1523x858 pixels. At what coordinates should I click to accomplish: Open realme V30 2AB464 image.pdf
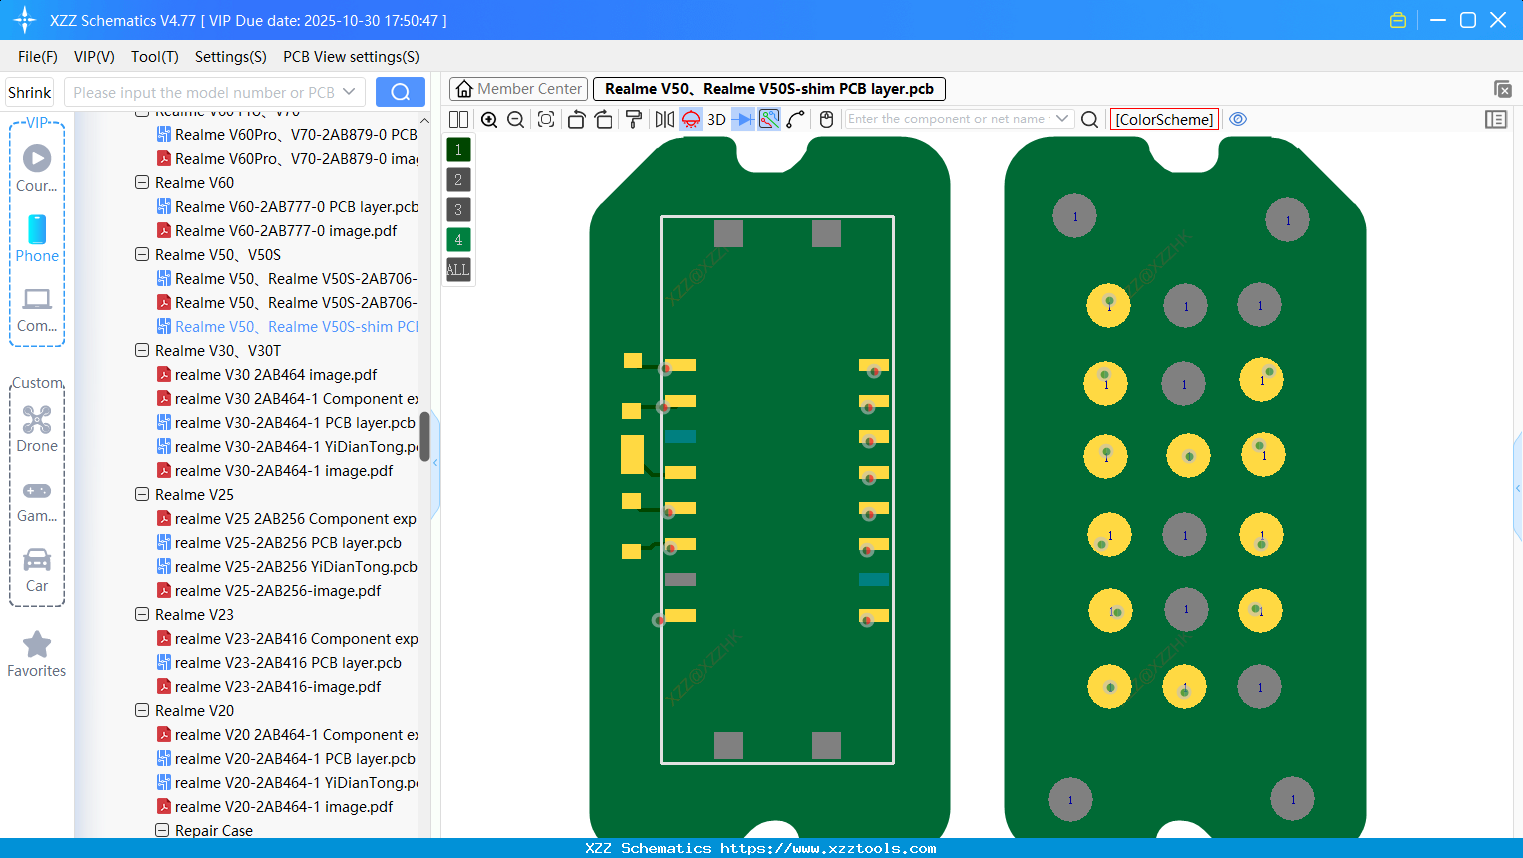click(267, 375)
